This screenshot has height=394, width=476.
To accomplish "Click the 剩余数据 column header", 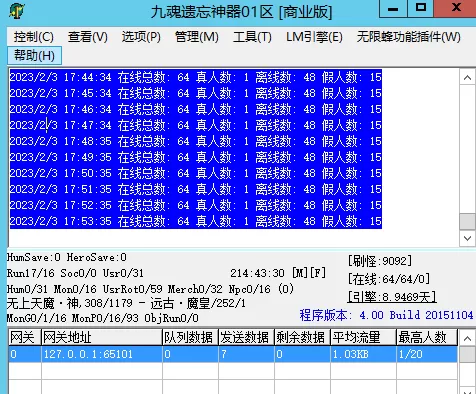I will [x=303, y=337].
